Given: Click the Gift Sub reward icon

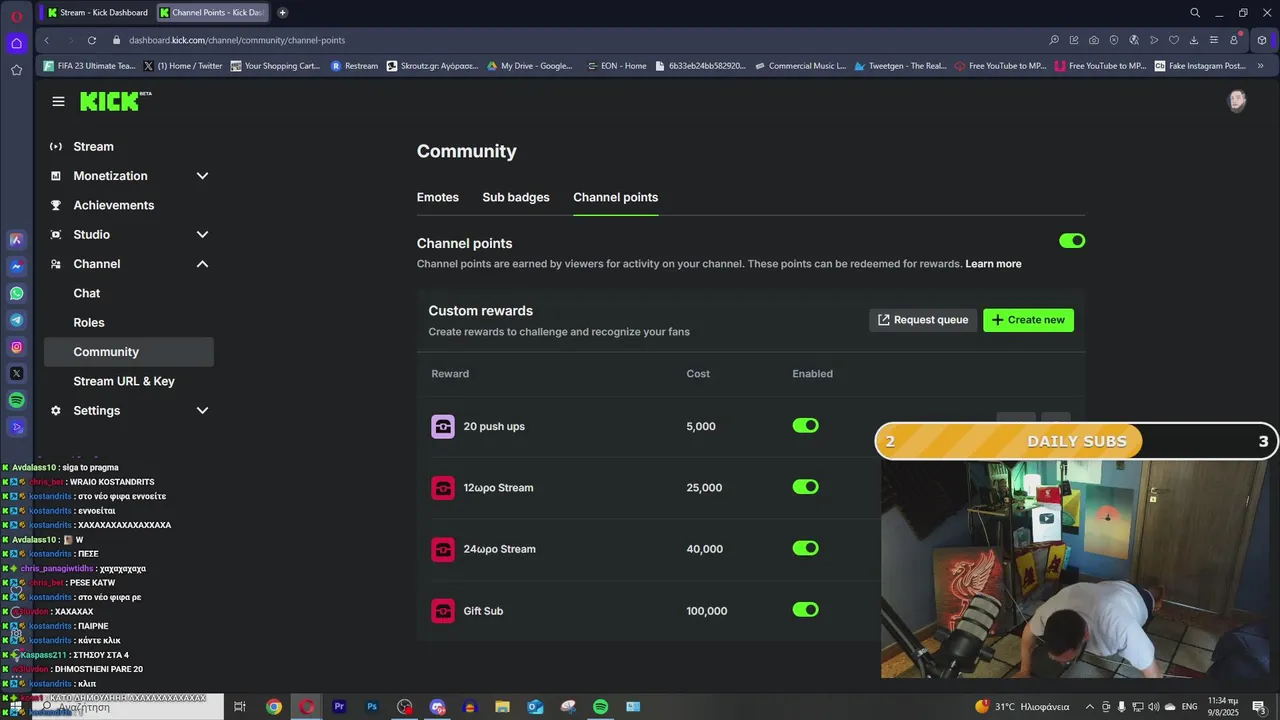Looking at the screenshot, I should pos(443,611).
